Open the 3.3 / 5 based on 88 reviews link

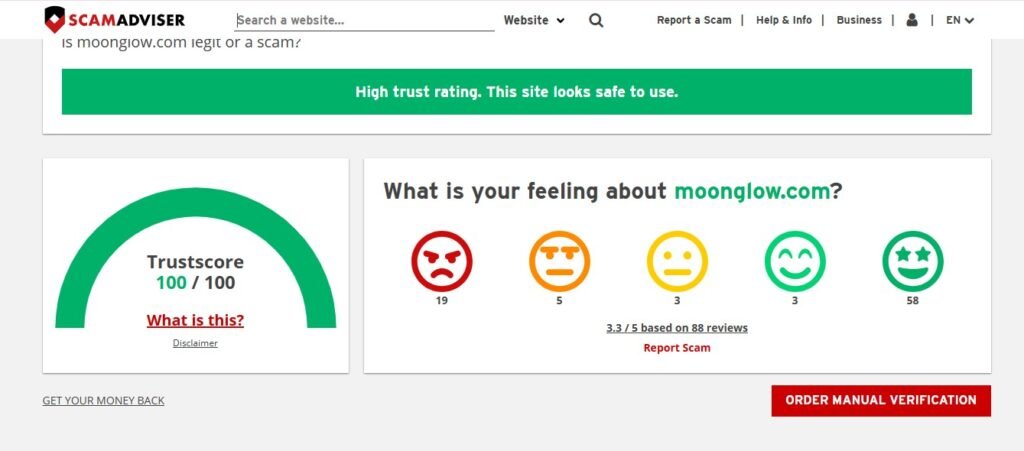[677, 328]
